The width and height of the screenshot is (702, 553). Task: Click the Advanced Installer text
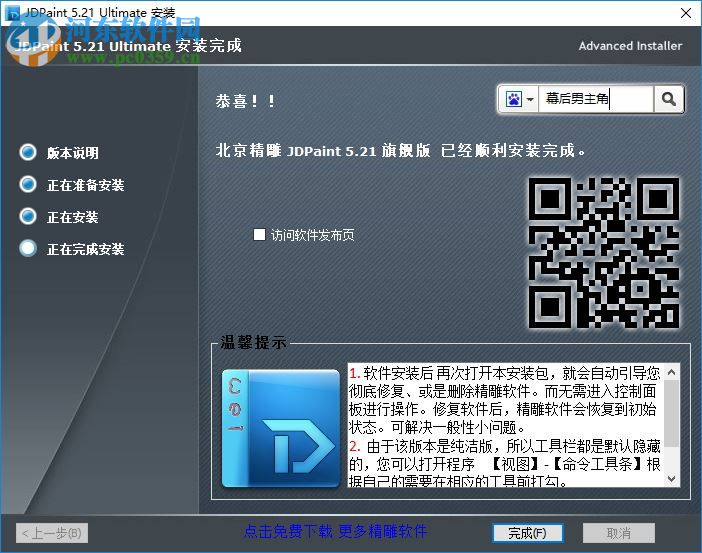pos(630,46)
